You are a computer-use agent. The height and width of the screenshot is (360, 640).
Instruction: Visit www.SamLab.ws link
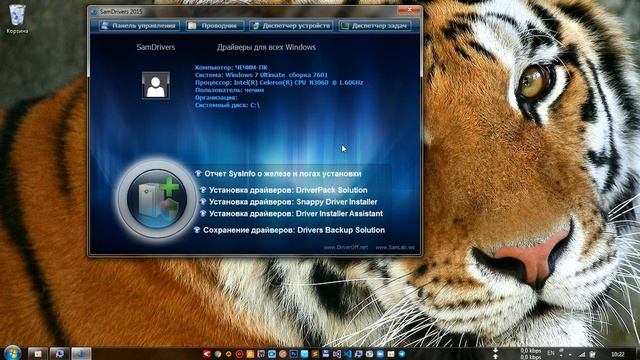click(395, 247)
